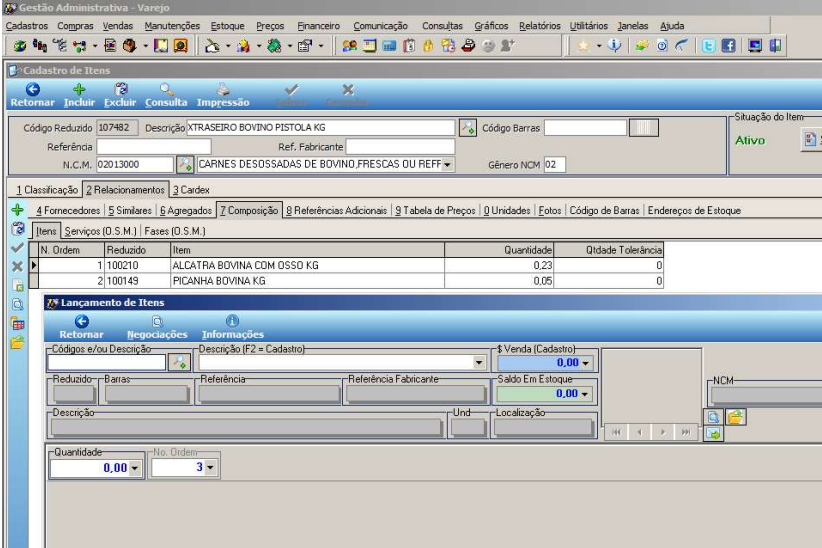Click the magnifier icon in left sidebar
The height and width of the screenshot is (548, 822).
coord(17,305)
